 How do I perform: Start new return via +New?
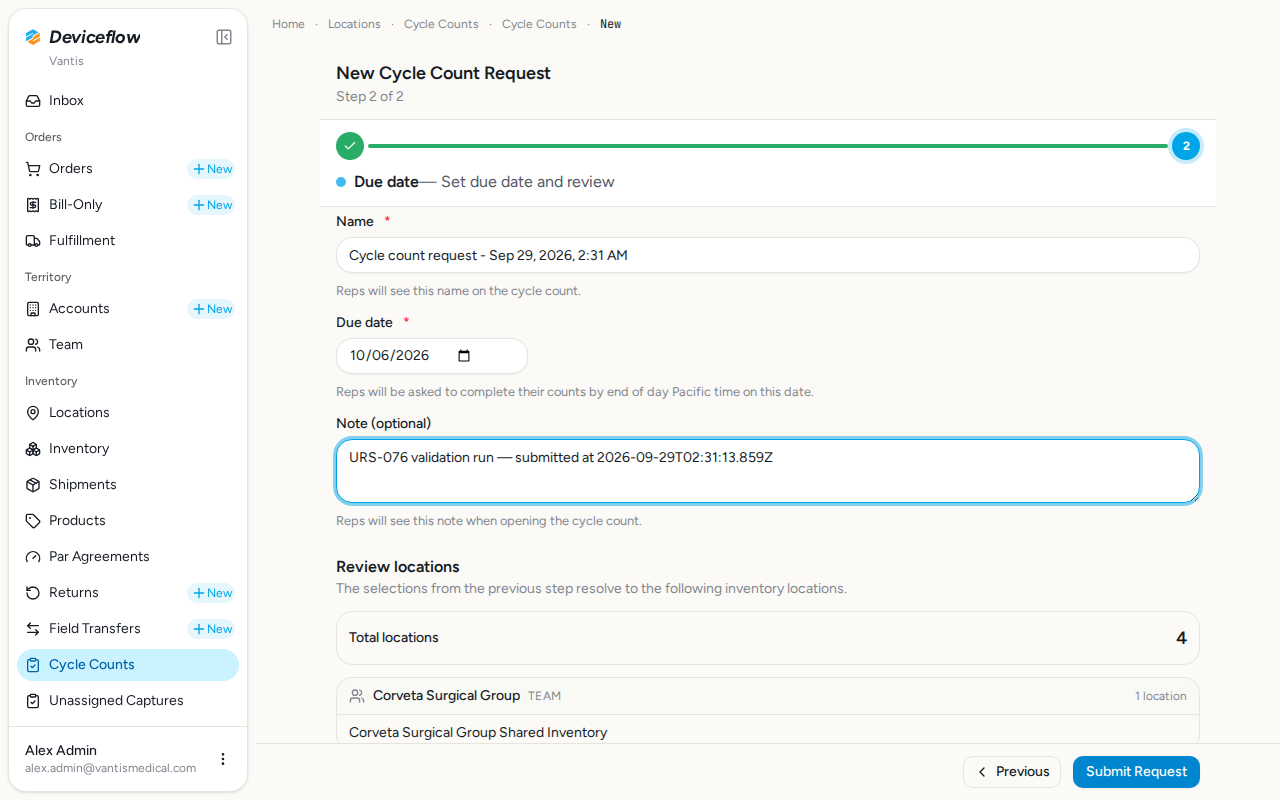[211, 593]
